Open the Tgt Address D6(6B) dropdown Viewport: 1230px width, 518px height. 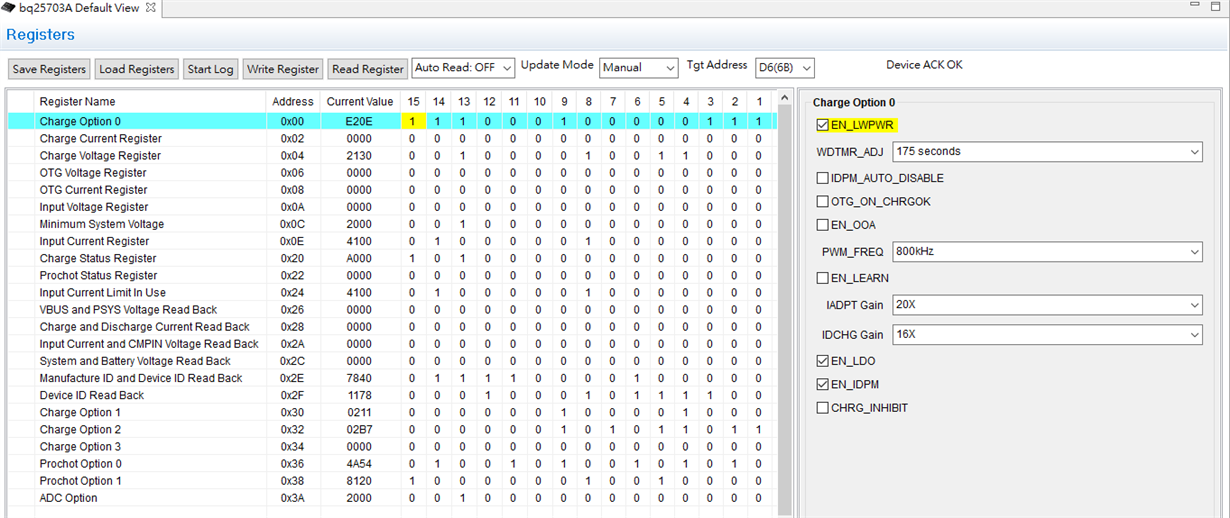pyautogui.click(x=785, y=68)
